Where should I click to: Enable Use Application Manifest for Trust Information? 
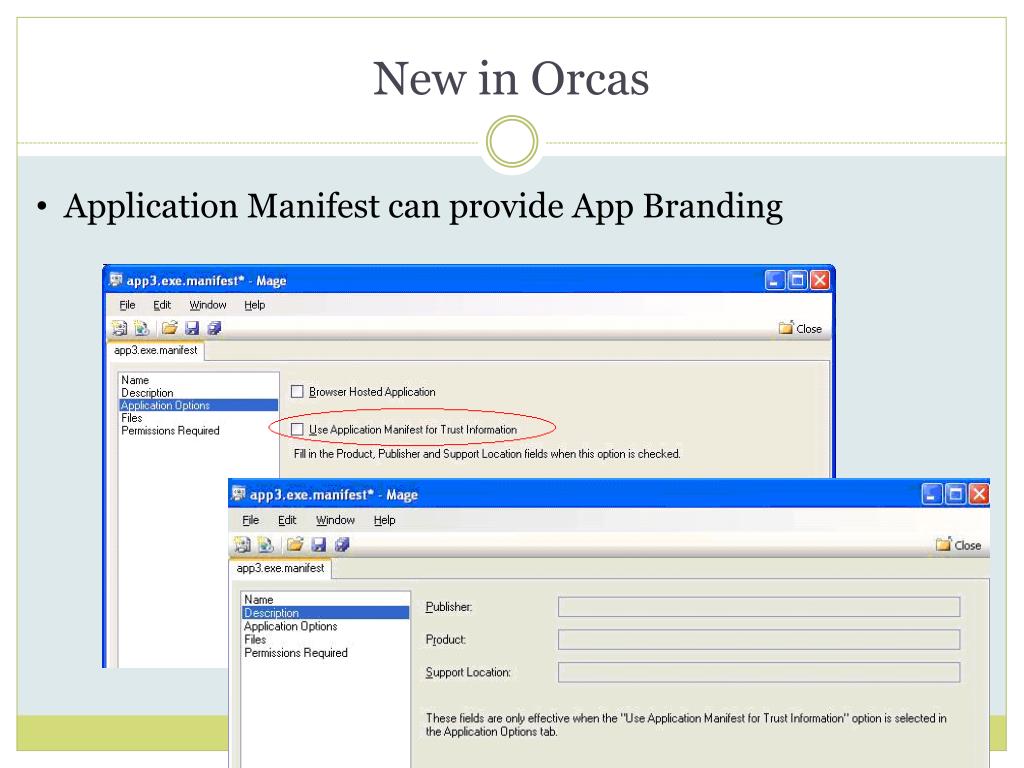[x=297, y=429]
